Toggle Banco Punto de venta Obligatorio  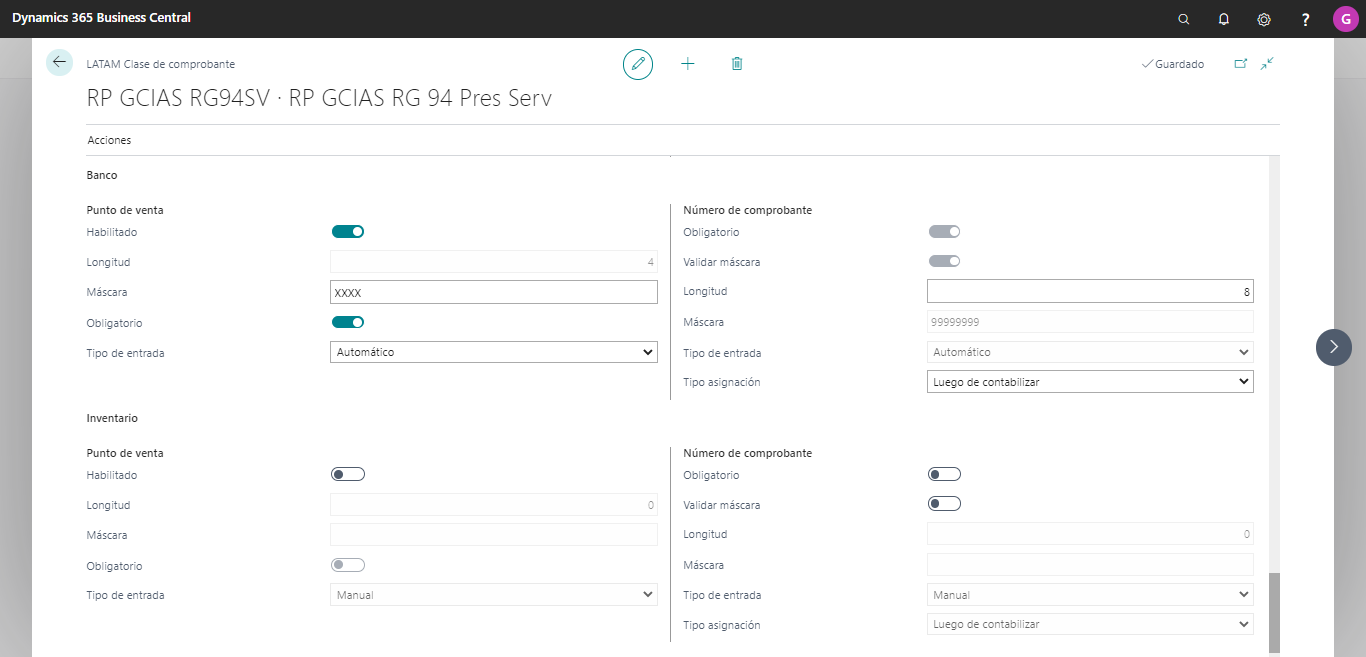coord(348,322)
